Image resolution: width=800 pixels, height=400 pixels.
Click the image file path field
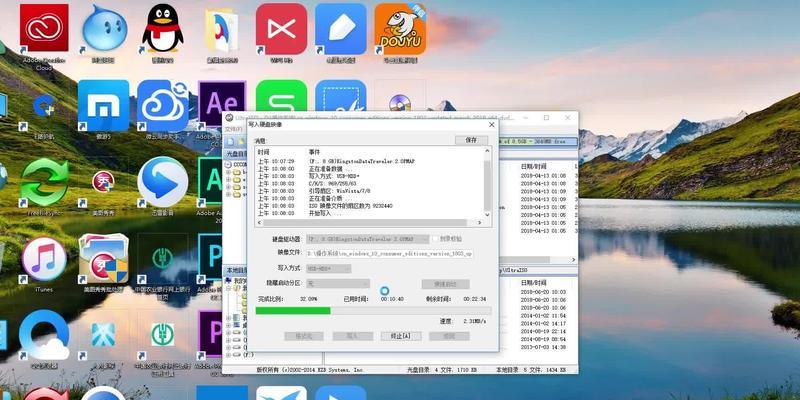389,254
